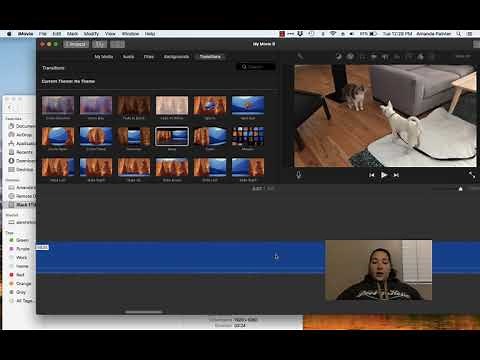480x360 pixels.
Task: Click the horizontal timeline scrollbar
Action: 144,312
